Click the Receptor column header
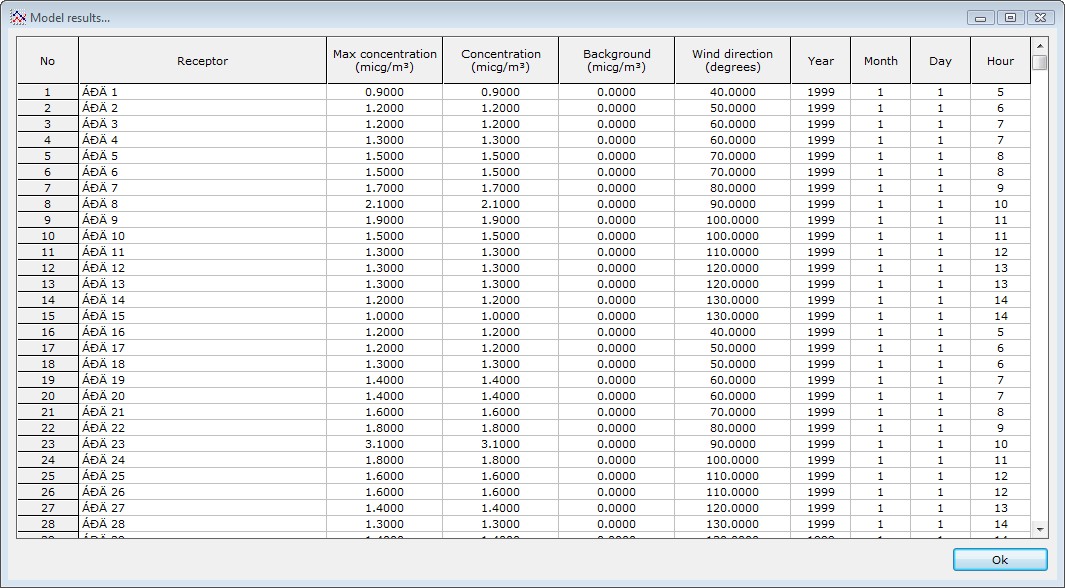 (x=202, y=61)
